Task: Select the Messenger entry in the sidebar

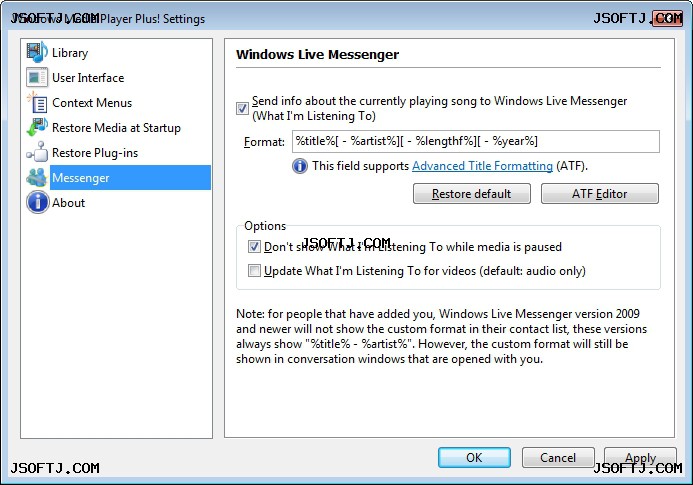Action: 130,178
